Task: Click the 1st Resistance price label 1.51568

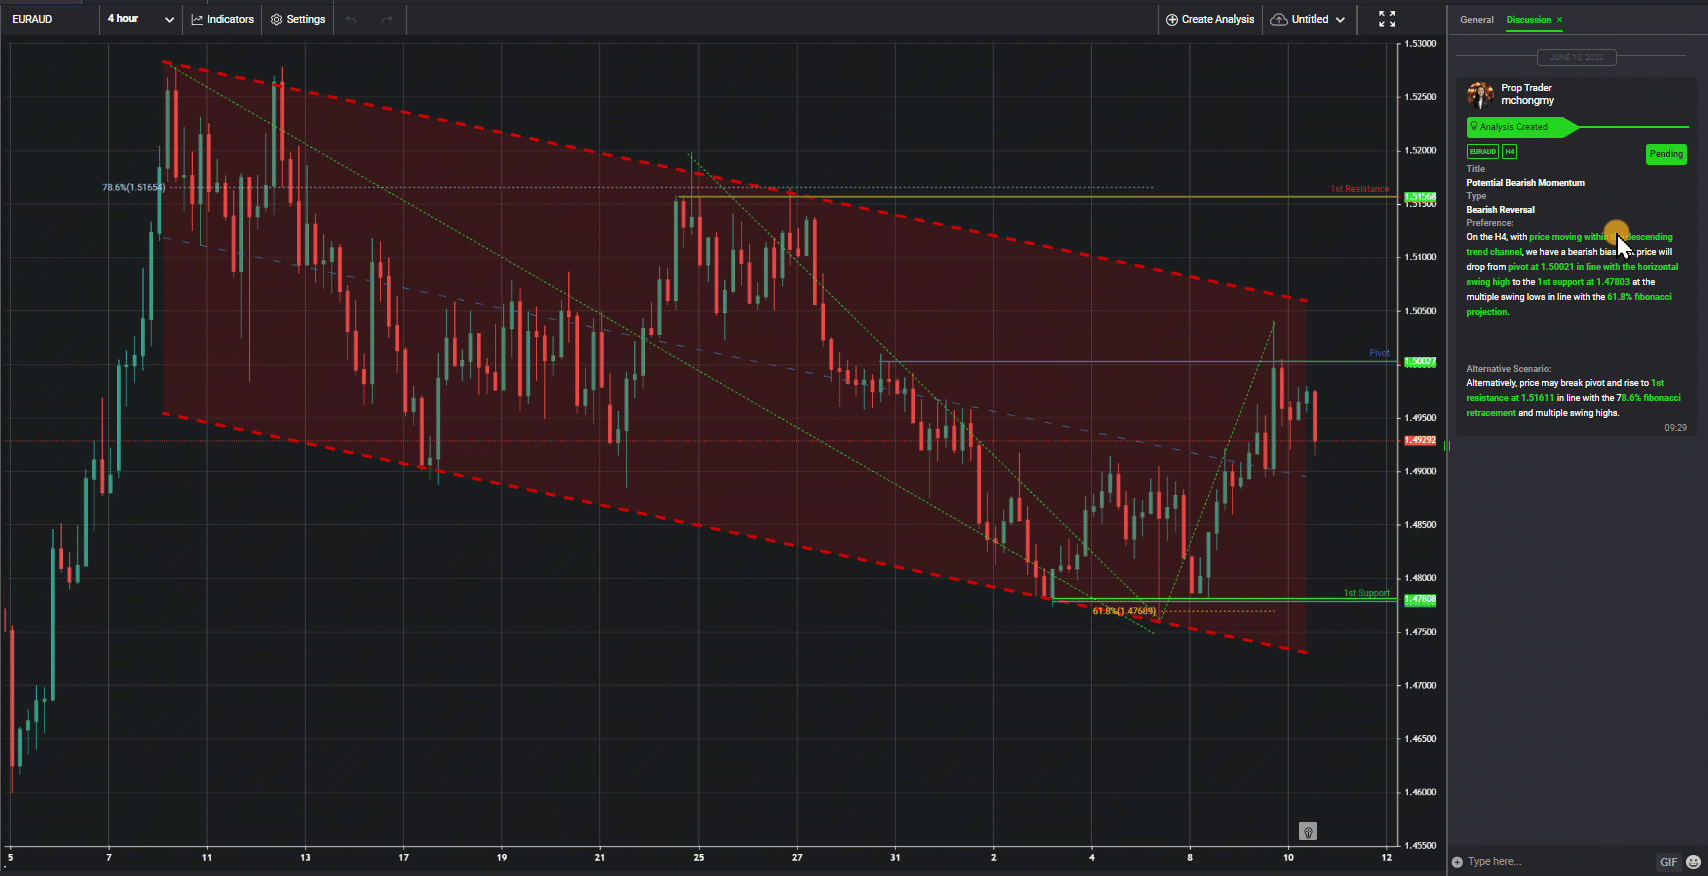Action: [x=1420, y=197]
